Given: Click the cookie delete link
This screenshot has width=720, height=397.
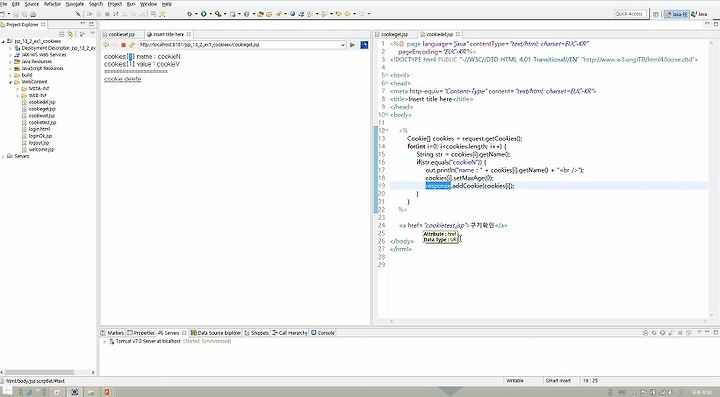Looking at the screenshot, I should (123, 79).
